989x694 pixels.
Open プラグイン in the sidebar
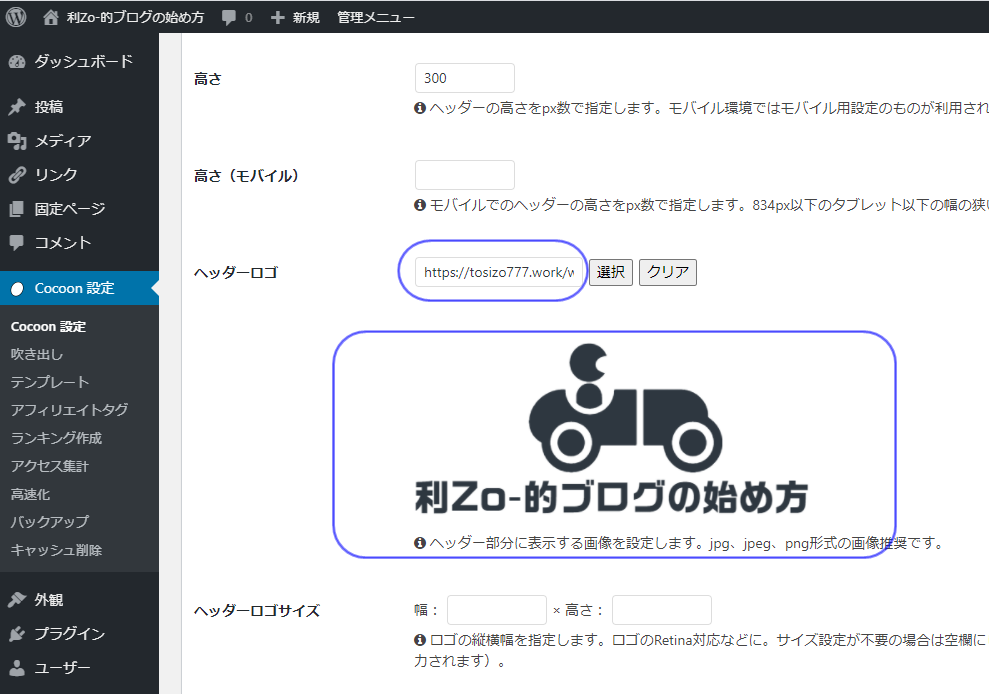click(x=69, y=634)
